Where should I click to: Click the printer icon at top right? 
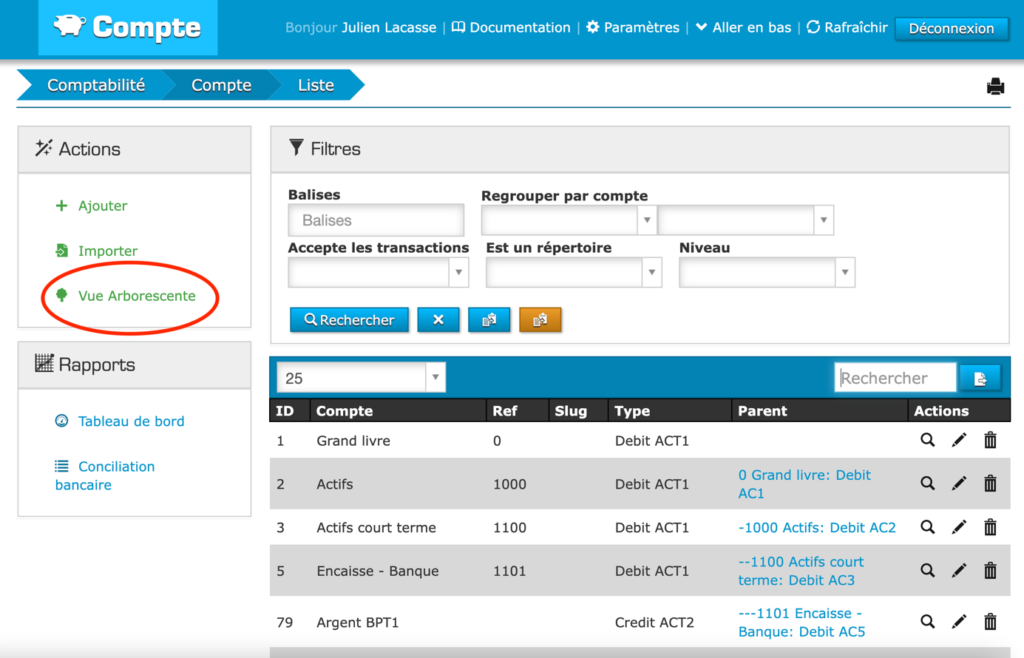point(995,87)
